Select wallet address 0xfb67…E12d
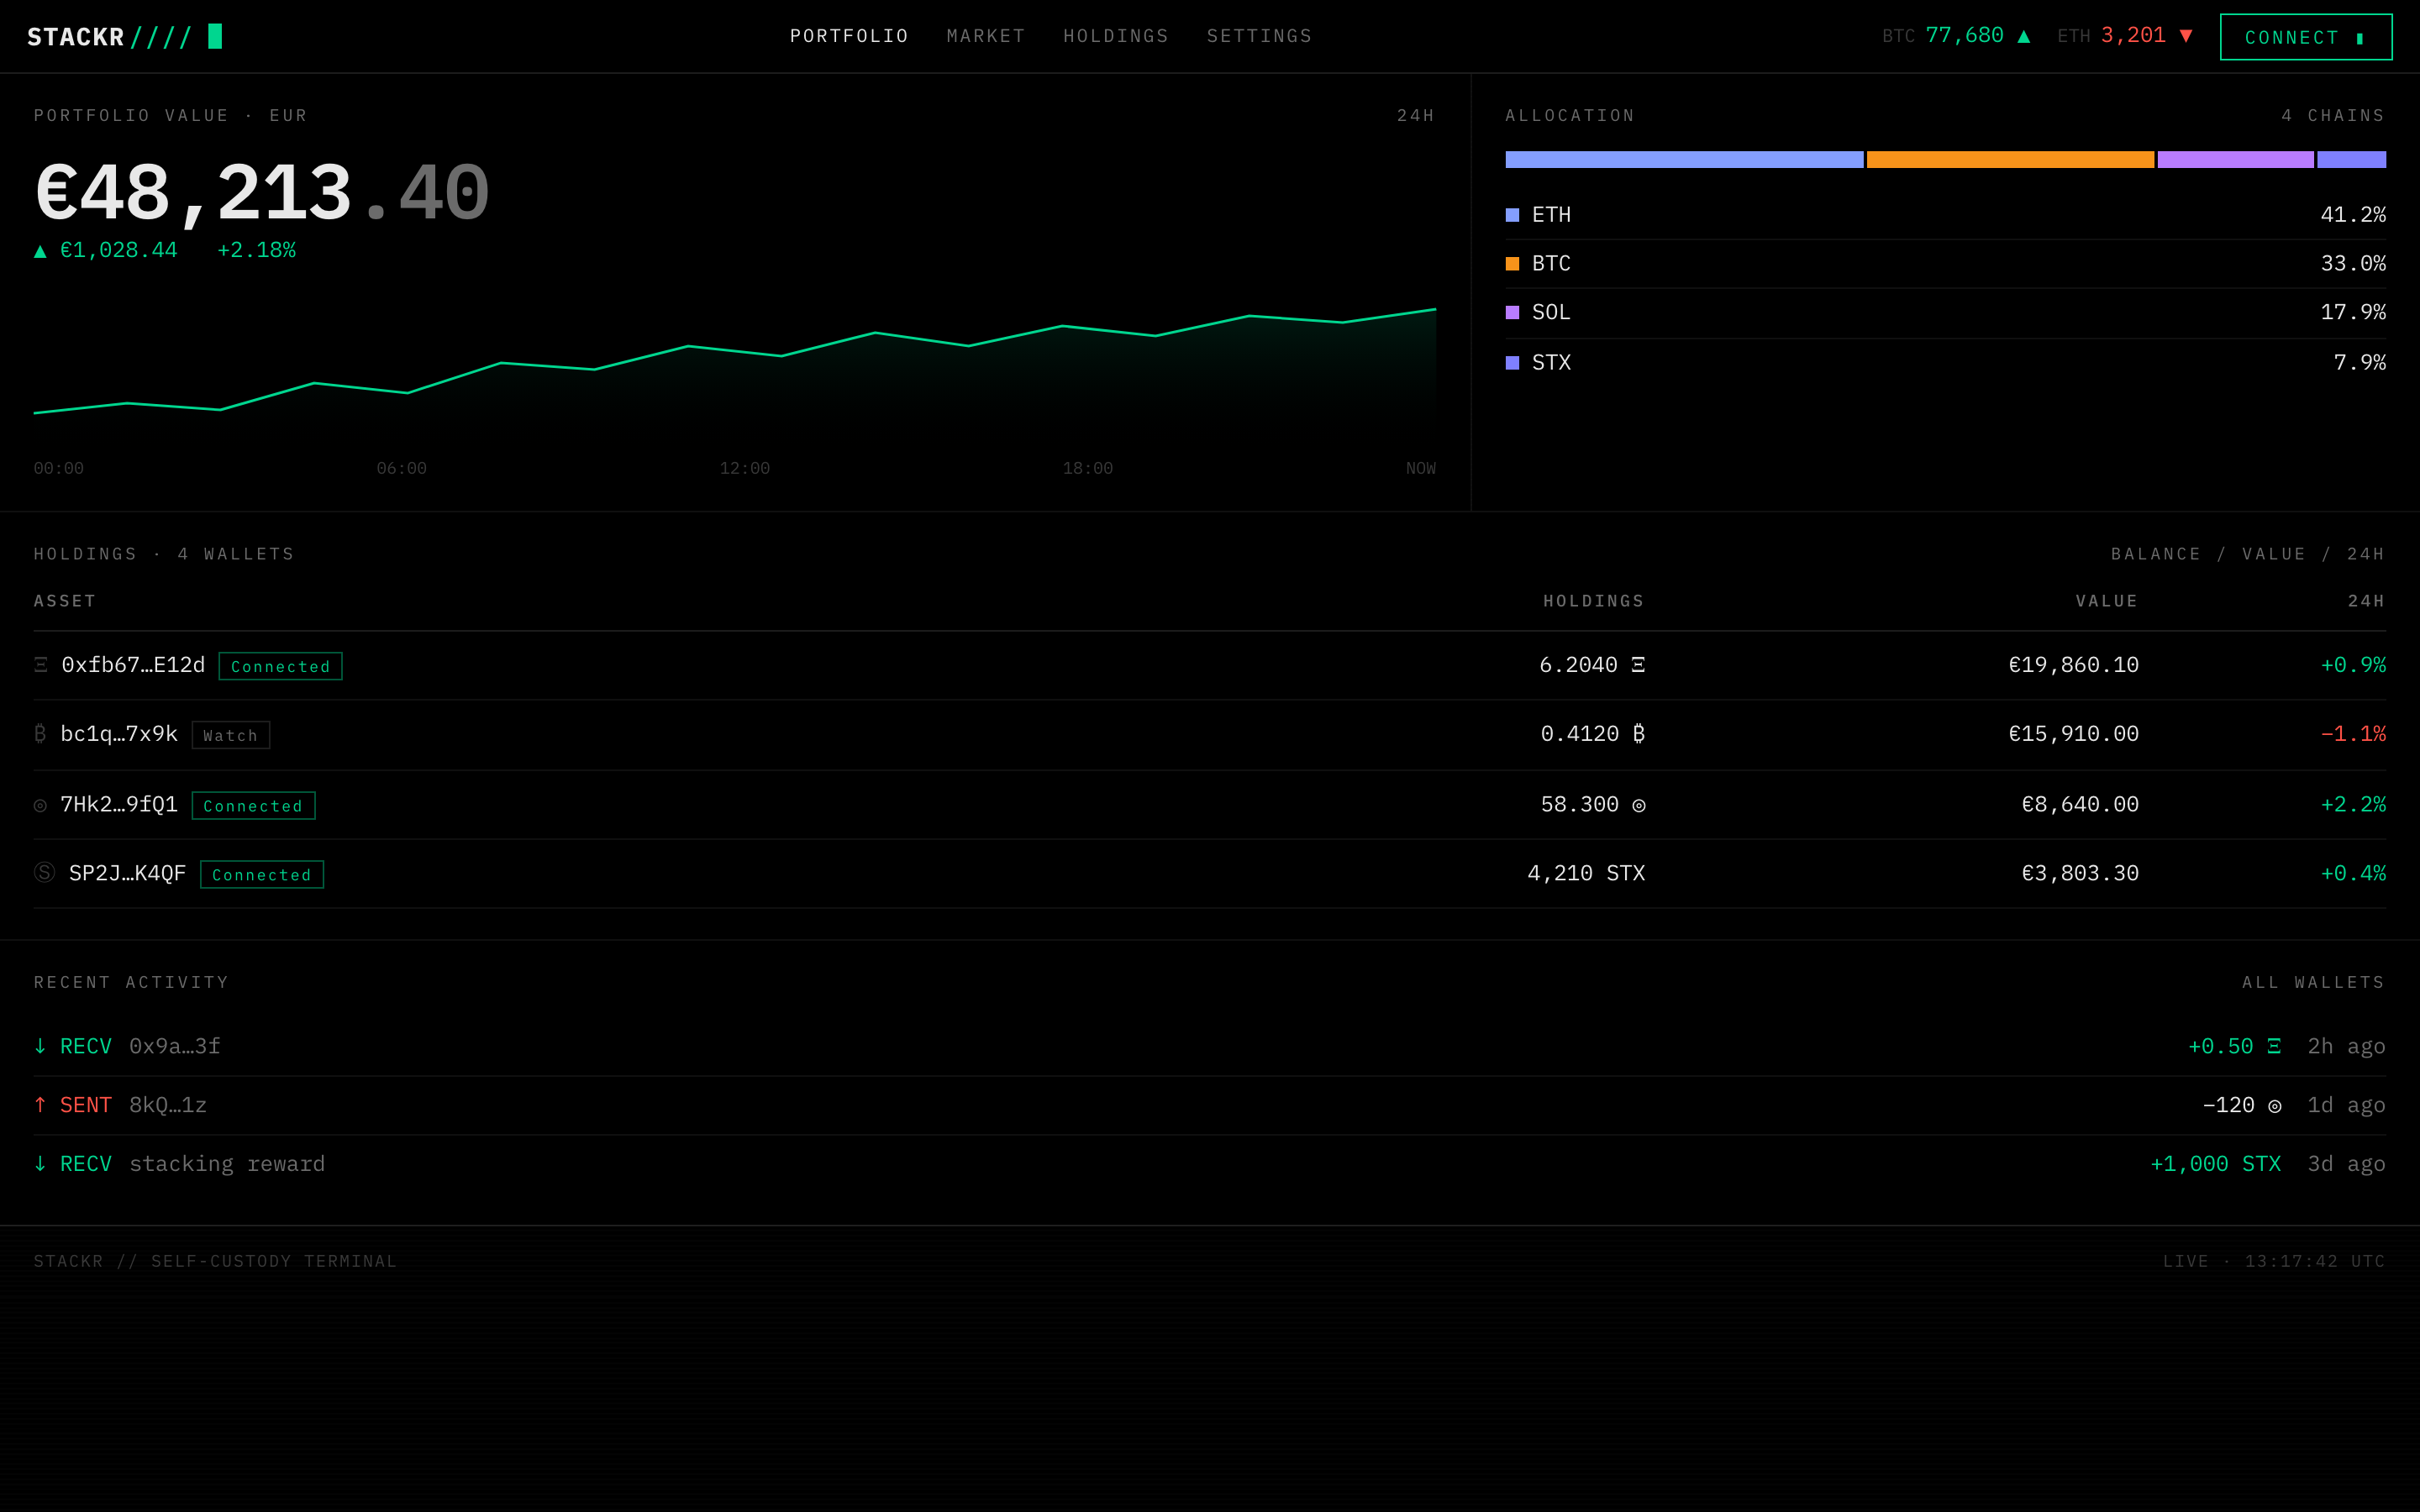 [x=133, y=665]
